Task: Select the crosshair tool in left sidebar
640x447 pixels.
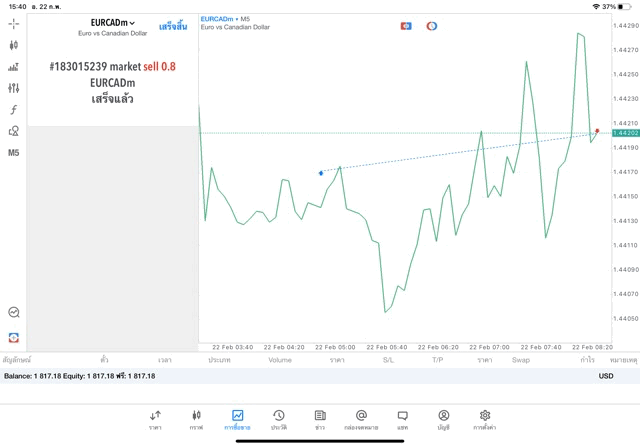Action: (14, 23)
